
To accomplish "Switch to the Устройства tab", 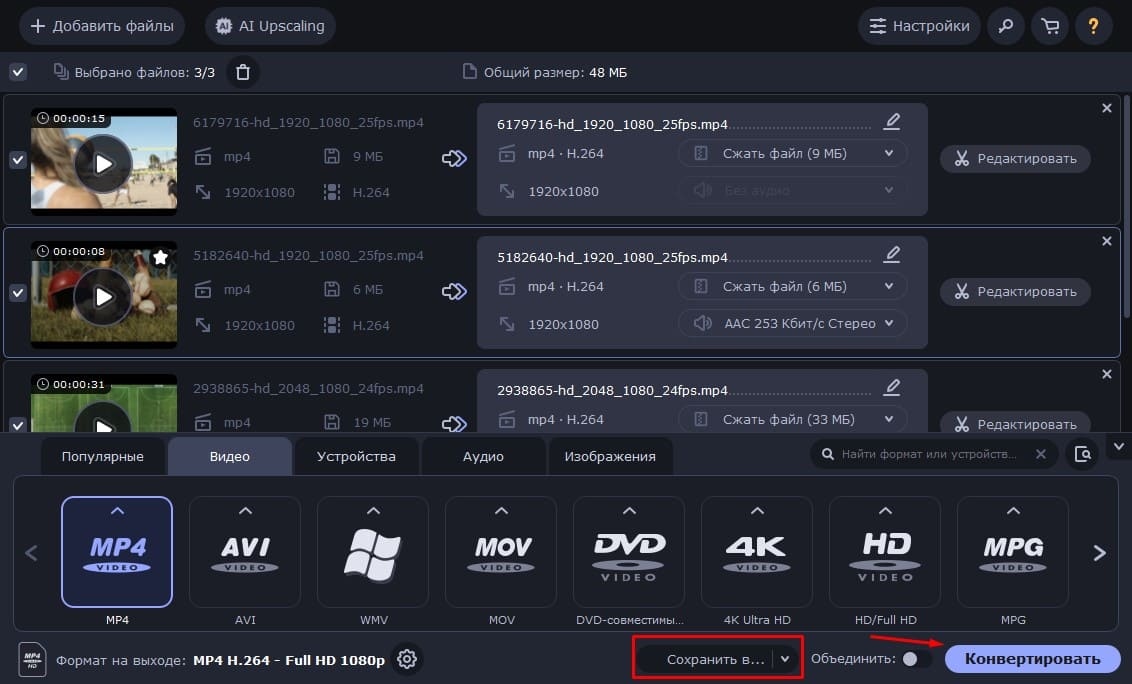I will [x=356, y=456].
